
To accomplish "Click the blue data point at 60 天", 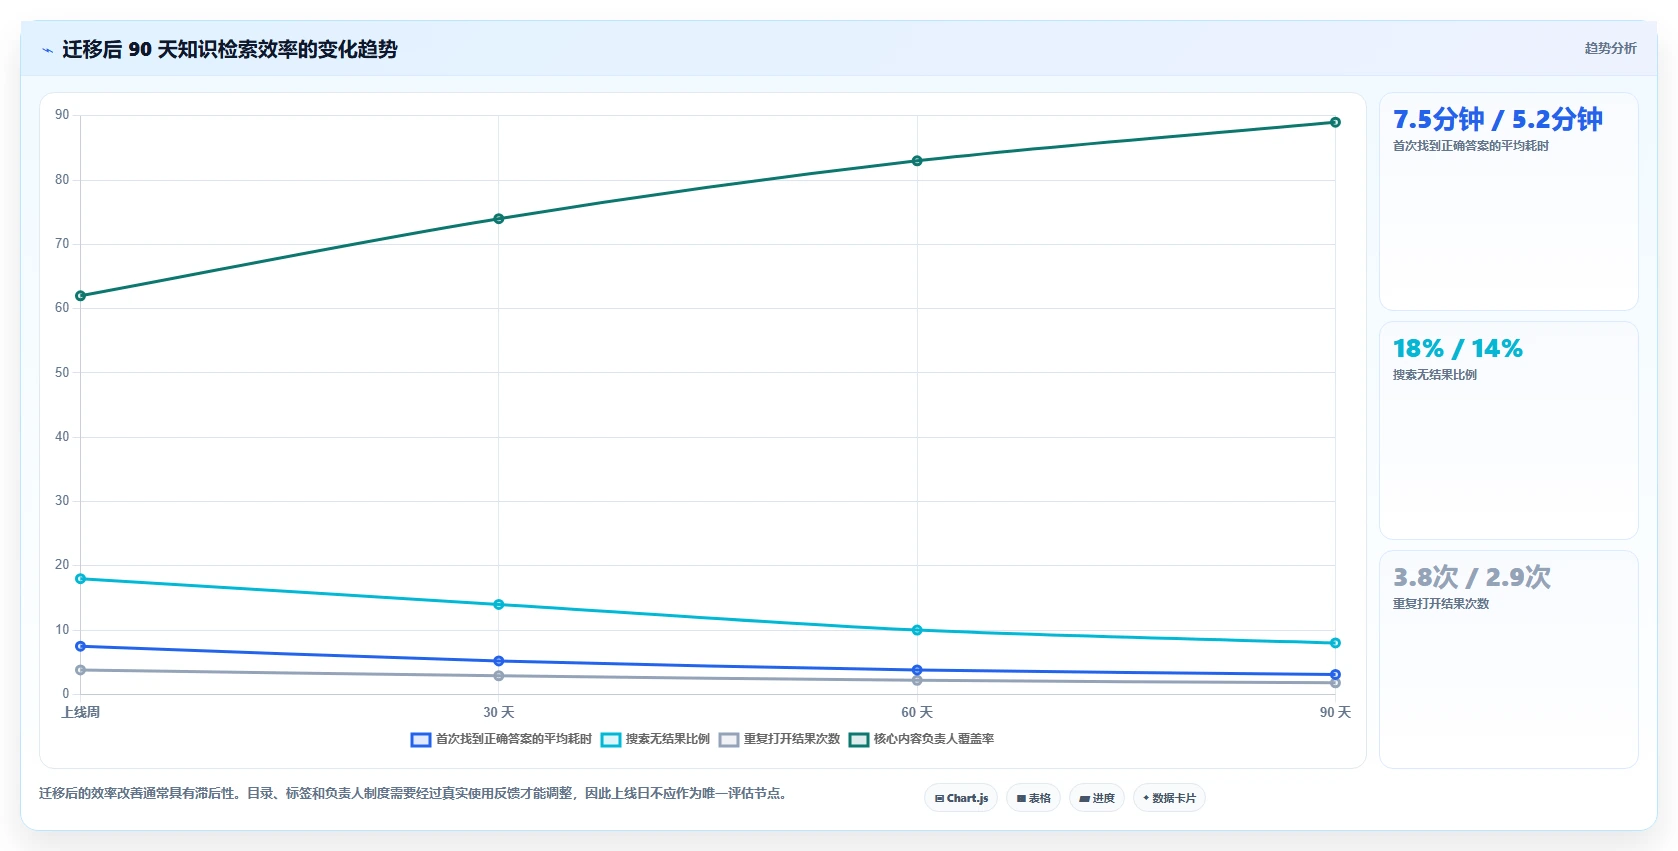I will click(x=917, y=670).
